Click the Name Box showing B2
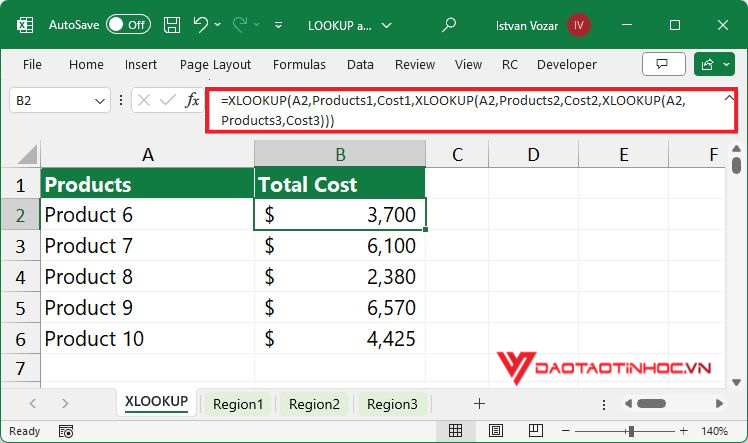Screen dimensions: 748x443 (52, 101)
